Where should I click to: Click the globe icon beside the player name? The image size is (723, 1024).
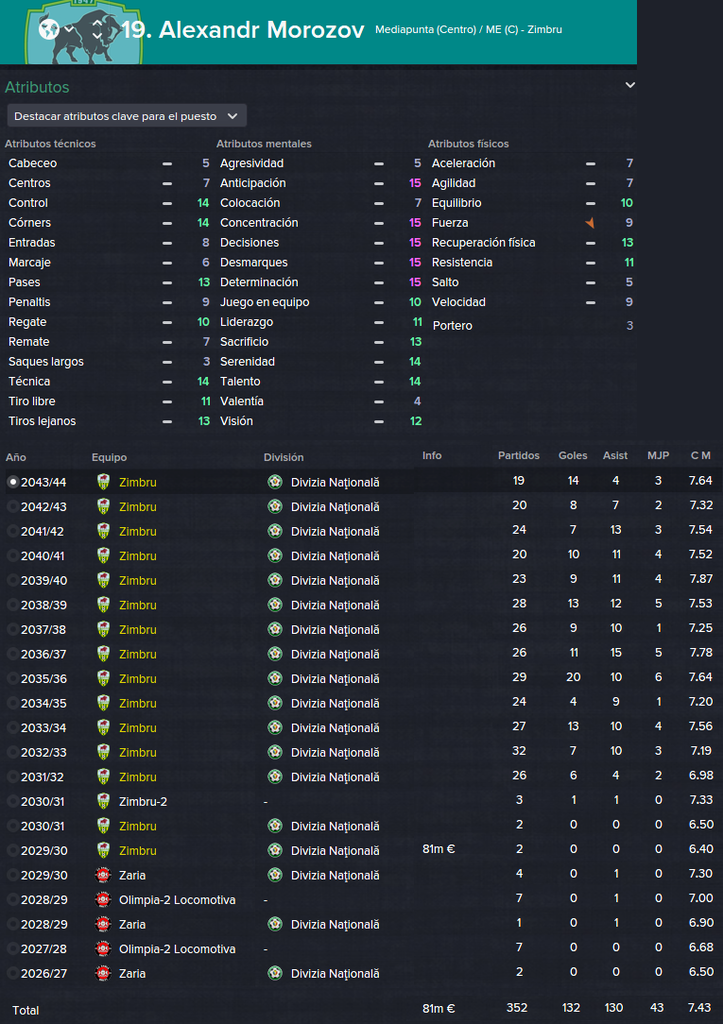pos(46,29)
